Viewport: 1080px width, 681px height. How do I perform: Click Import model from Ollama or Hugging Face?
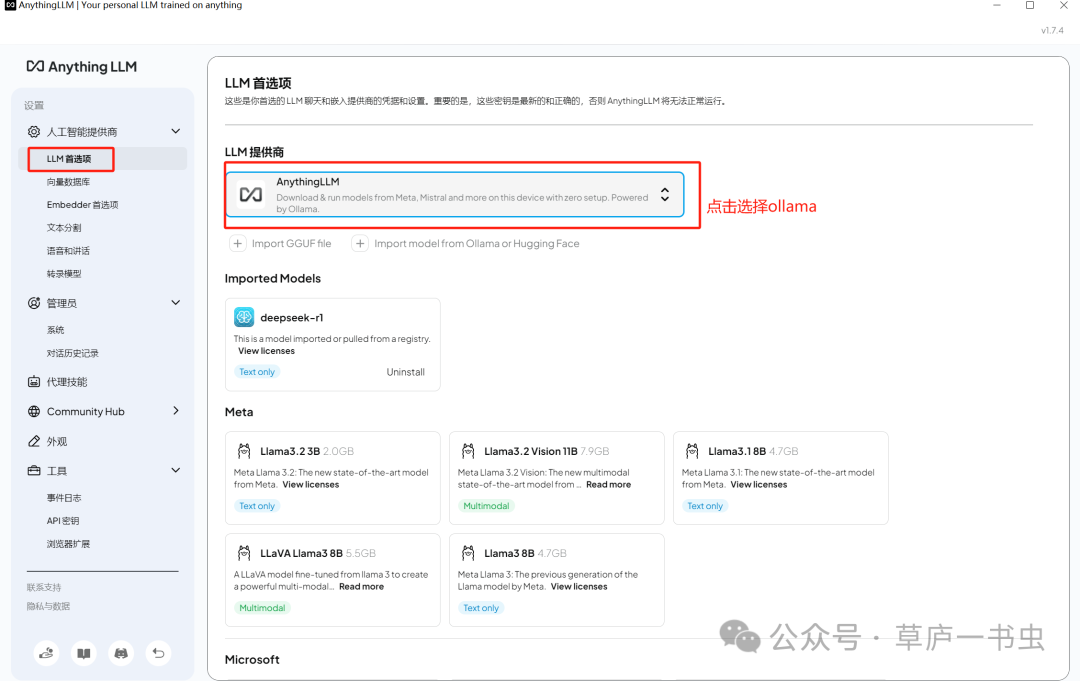[x=466, y=244]
